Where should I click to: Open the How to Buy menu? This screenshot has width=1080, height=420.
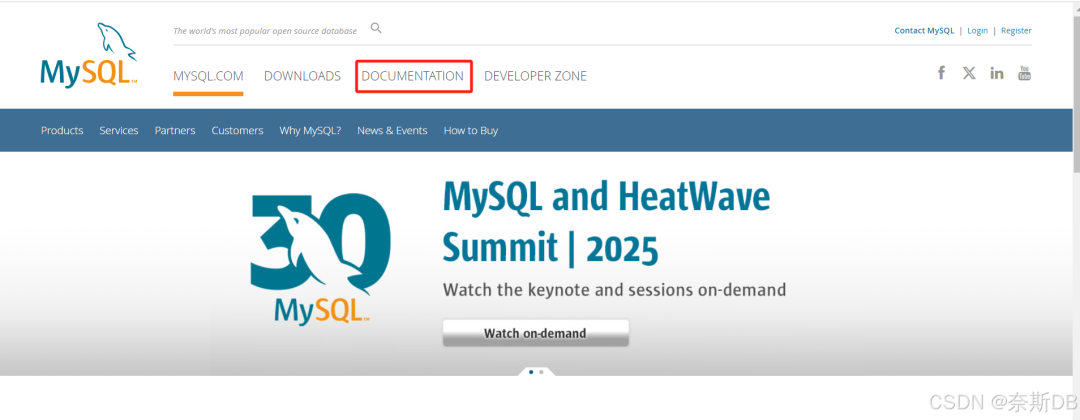(x=470, y=130)
